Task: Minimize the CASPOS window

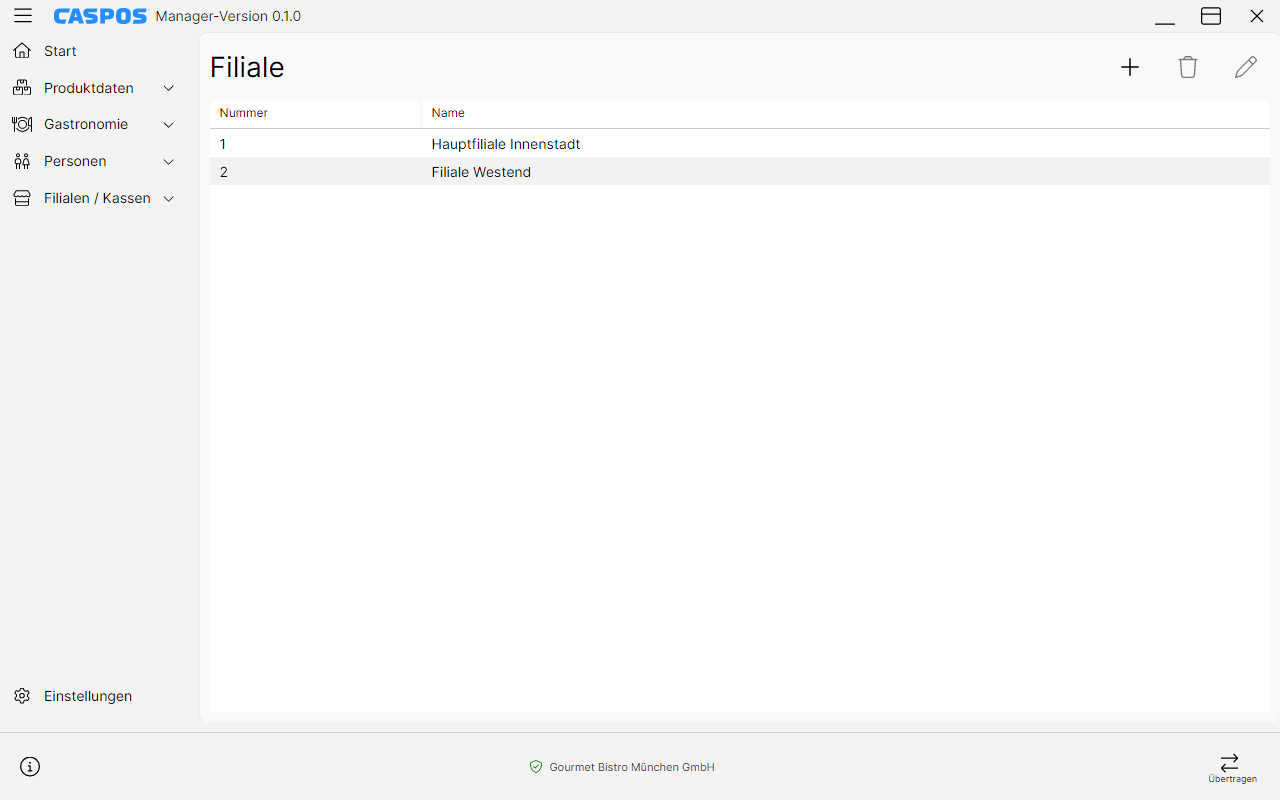Action: (x=1165, y=16)
